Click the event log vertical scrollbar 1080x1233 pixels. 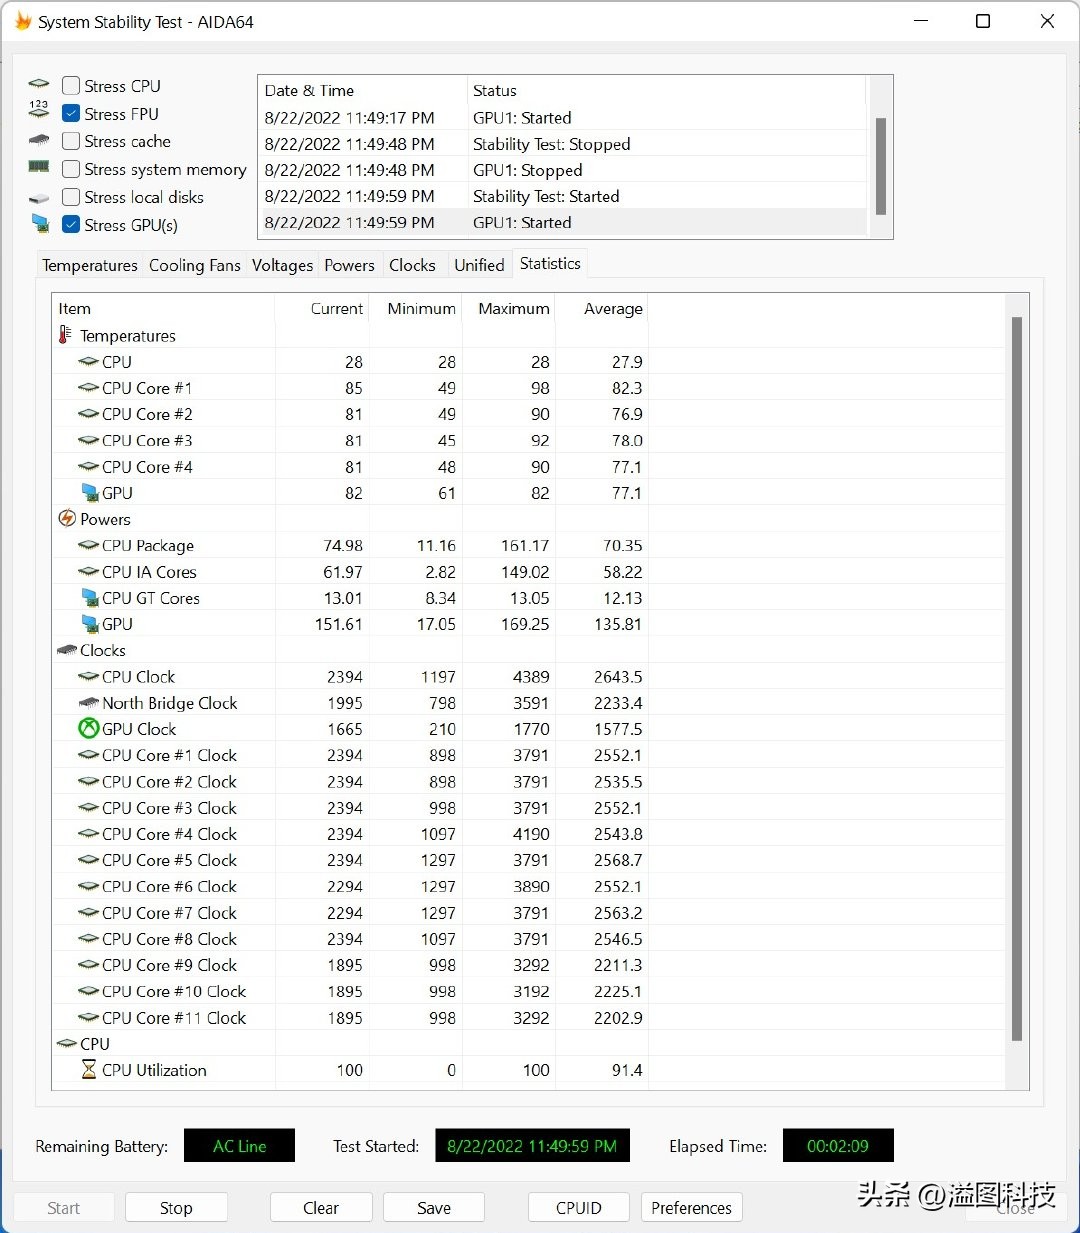[x=880, y=166]
